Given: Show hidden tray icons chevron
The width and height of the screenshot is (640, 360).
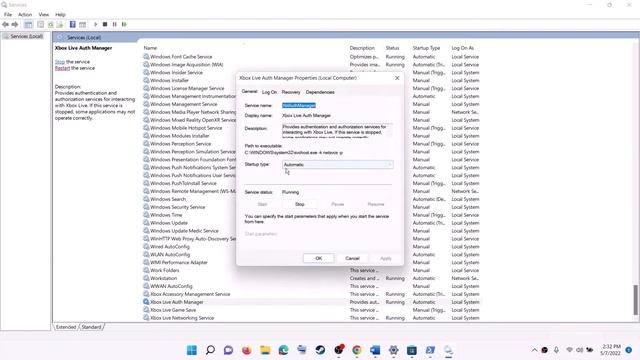Looking at the screenshot, I should (534, 350).
